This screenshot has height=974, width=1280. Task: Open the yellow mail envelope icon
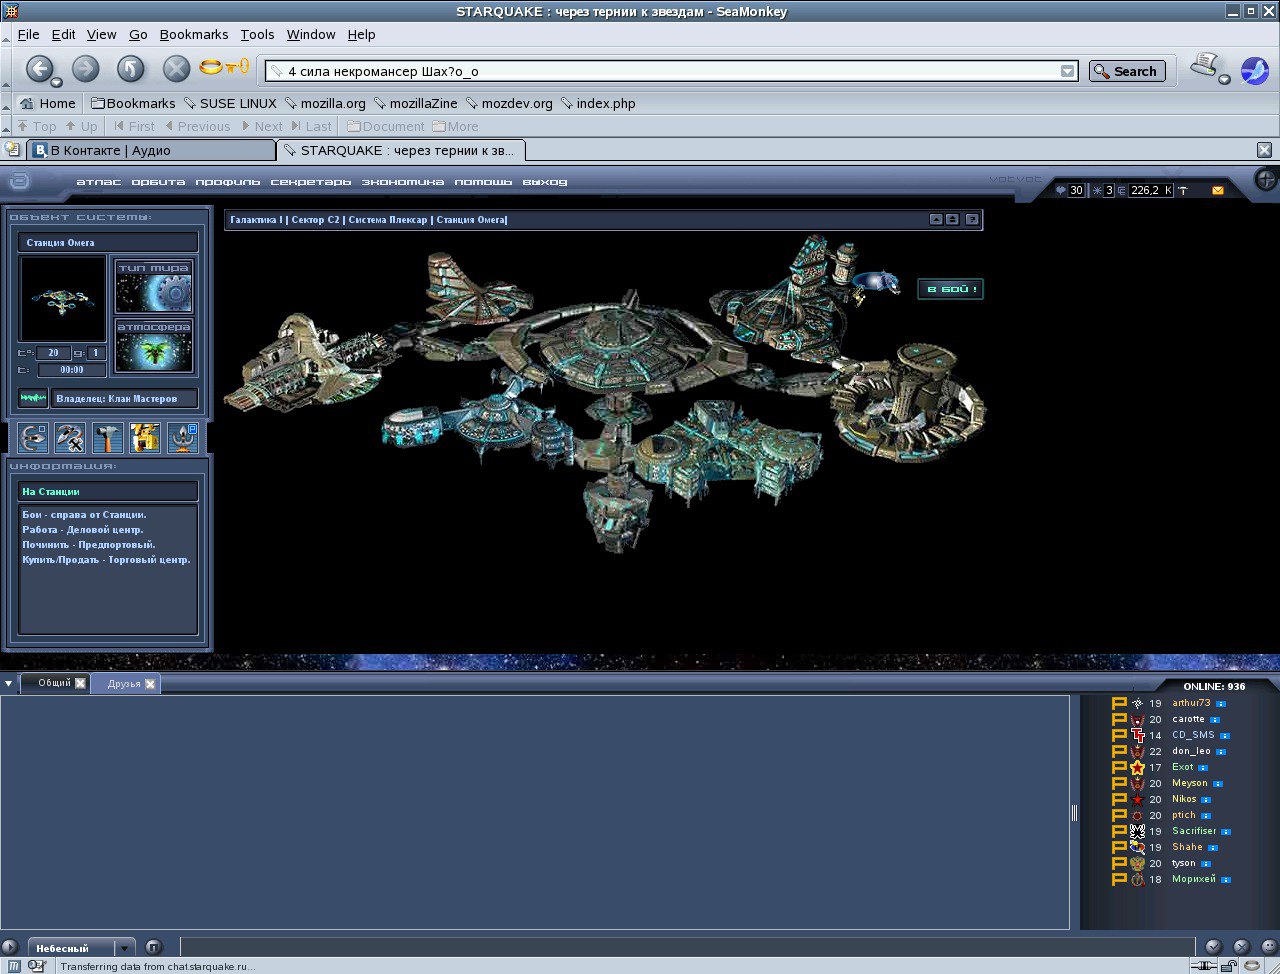[x=1217, y=190]
